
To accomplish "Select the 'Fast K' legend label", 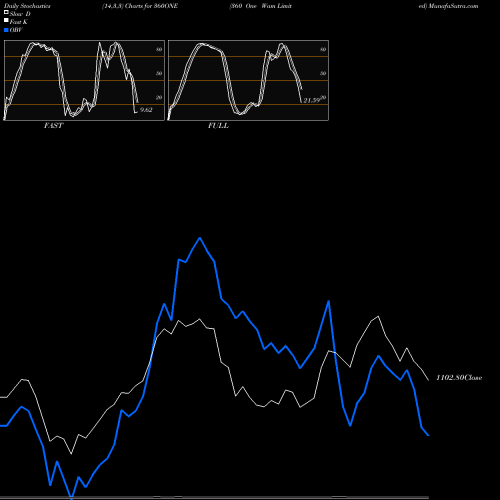I will [18, 22].
